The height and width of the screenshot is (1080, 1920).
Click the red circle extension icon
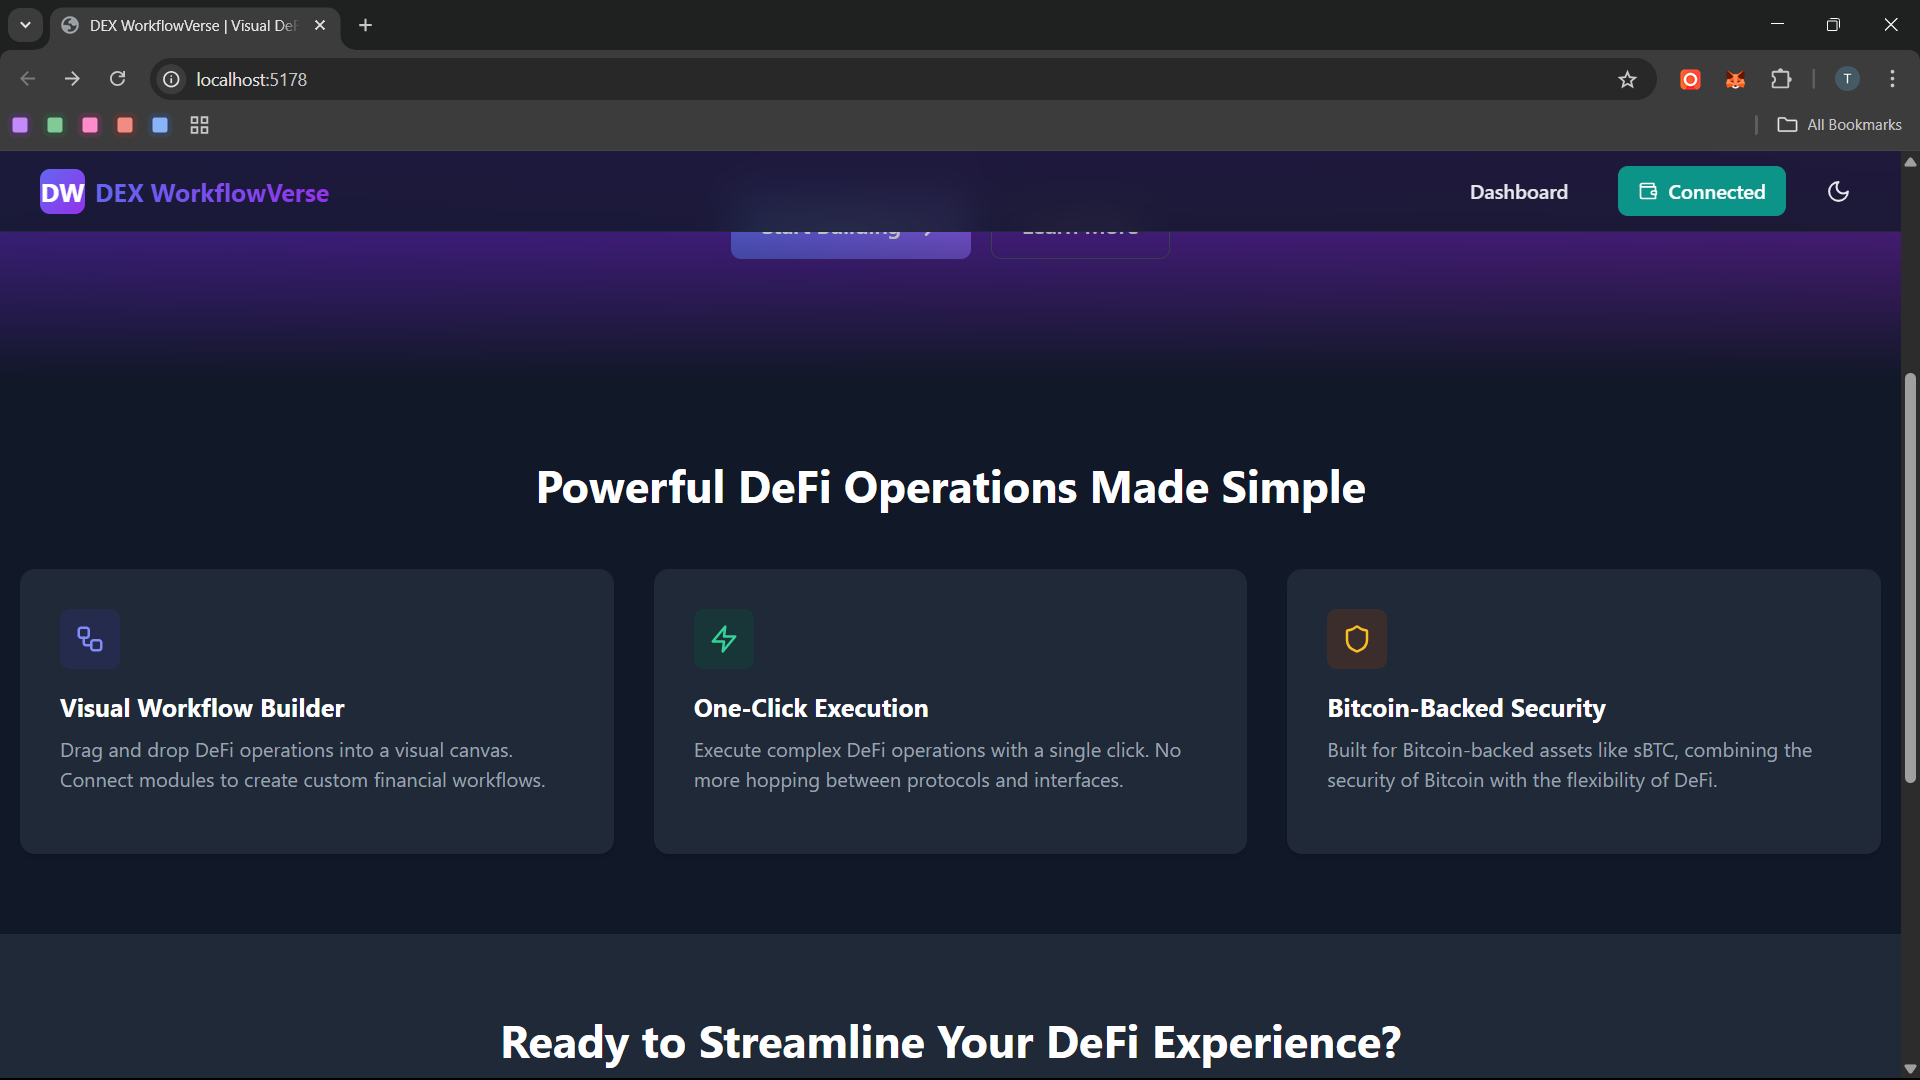(x=1690, y=80)
